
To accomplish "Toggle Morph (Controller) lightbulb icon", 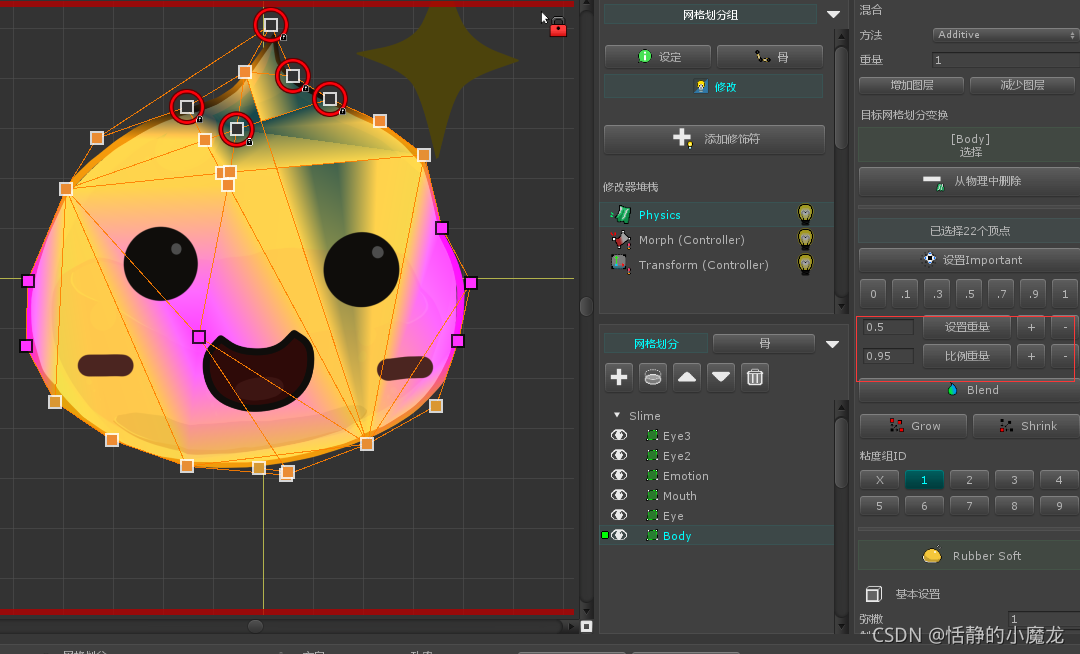I will [x=805, y=239].
